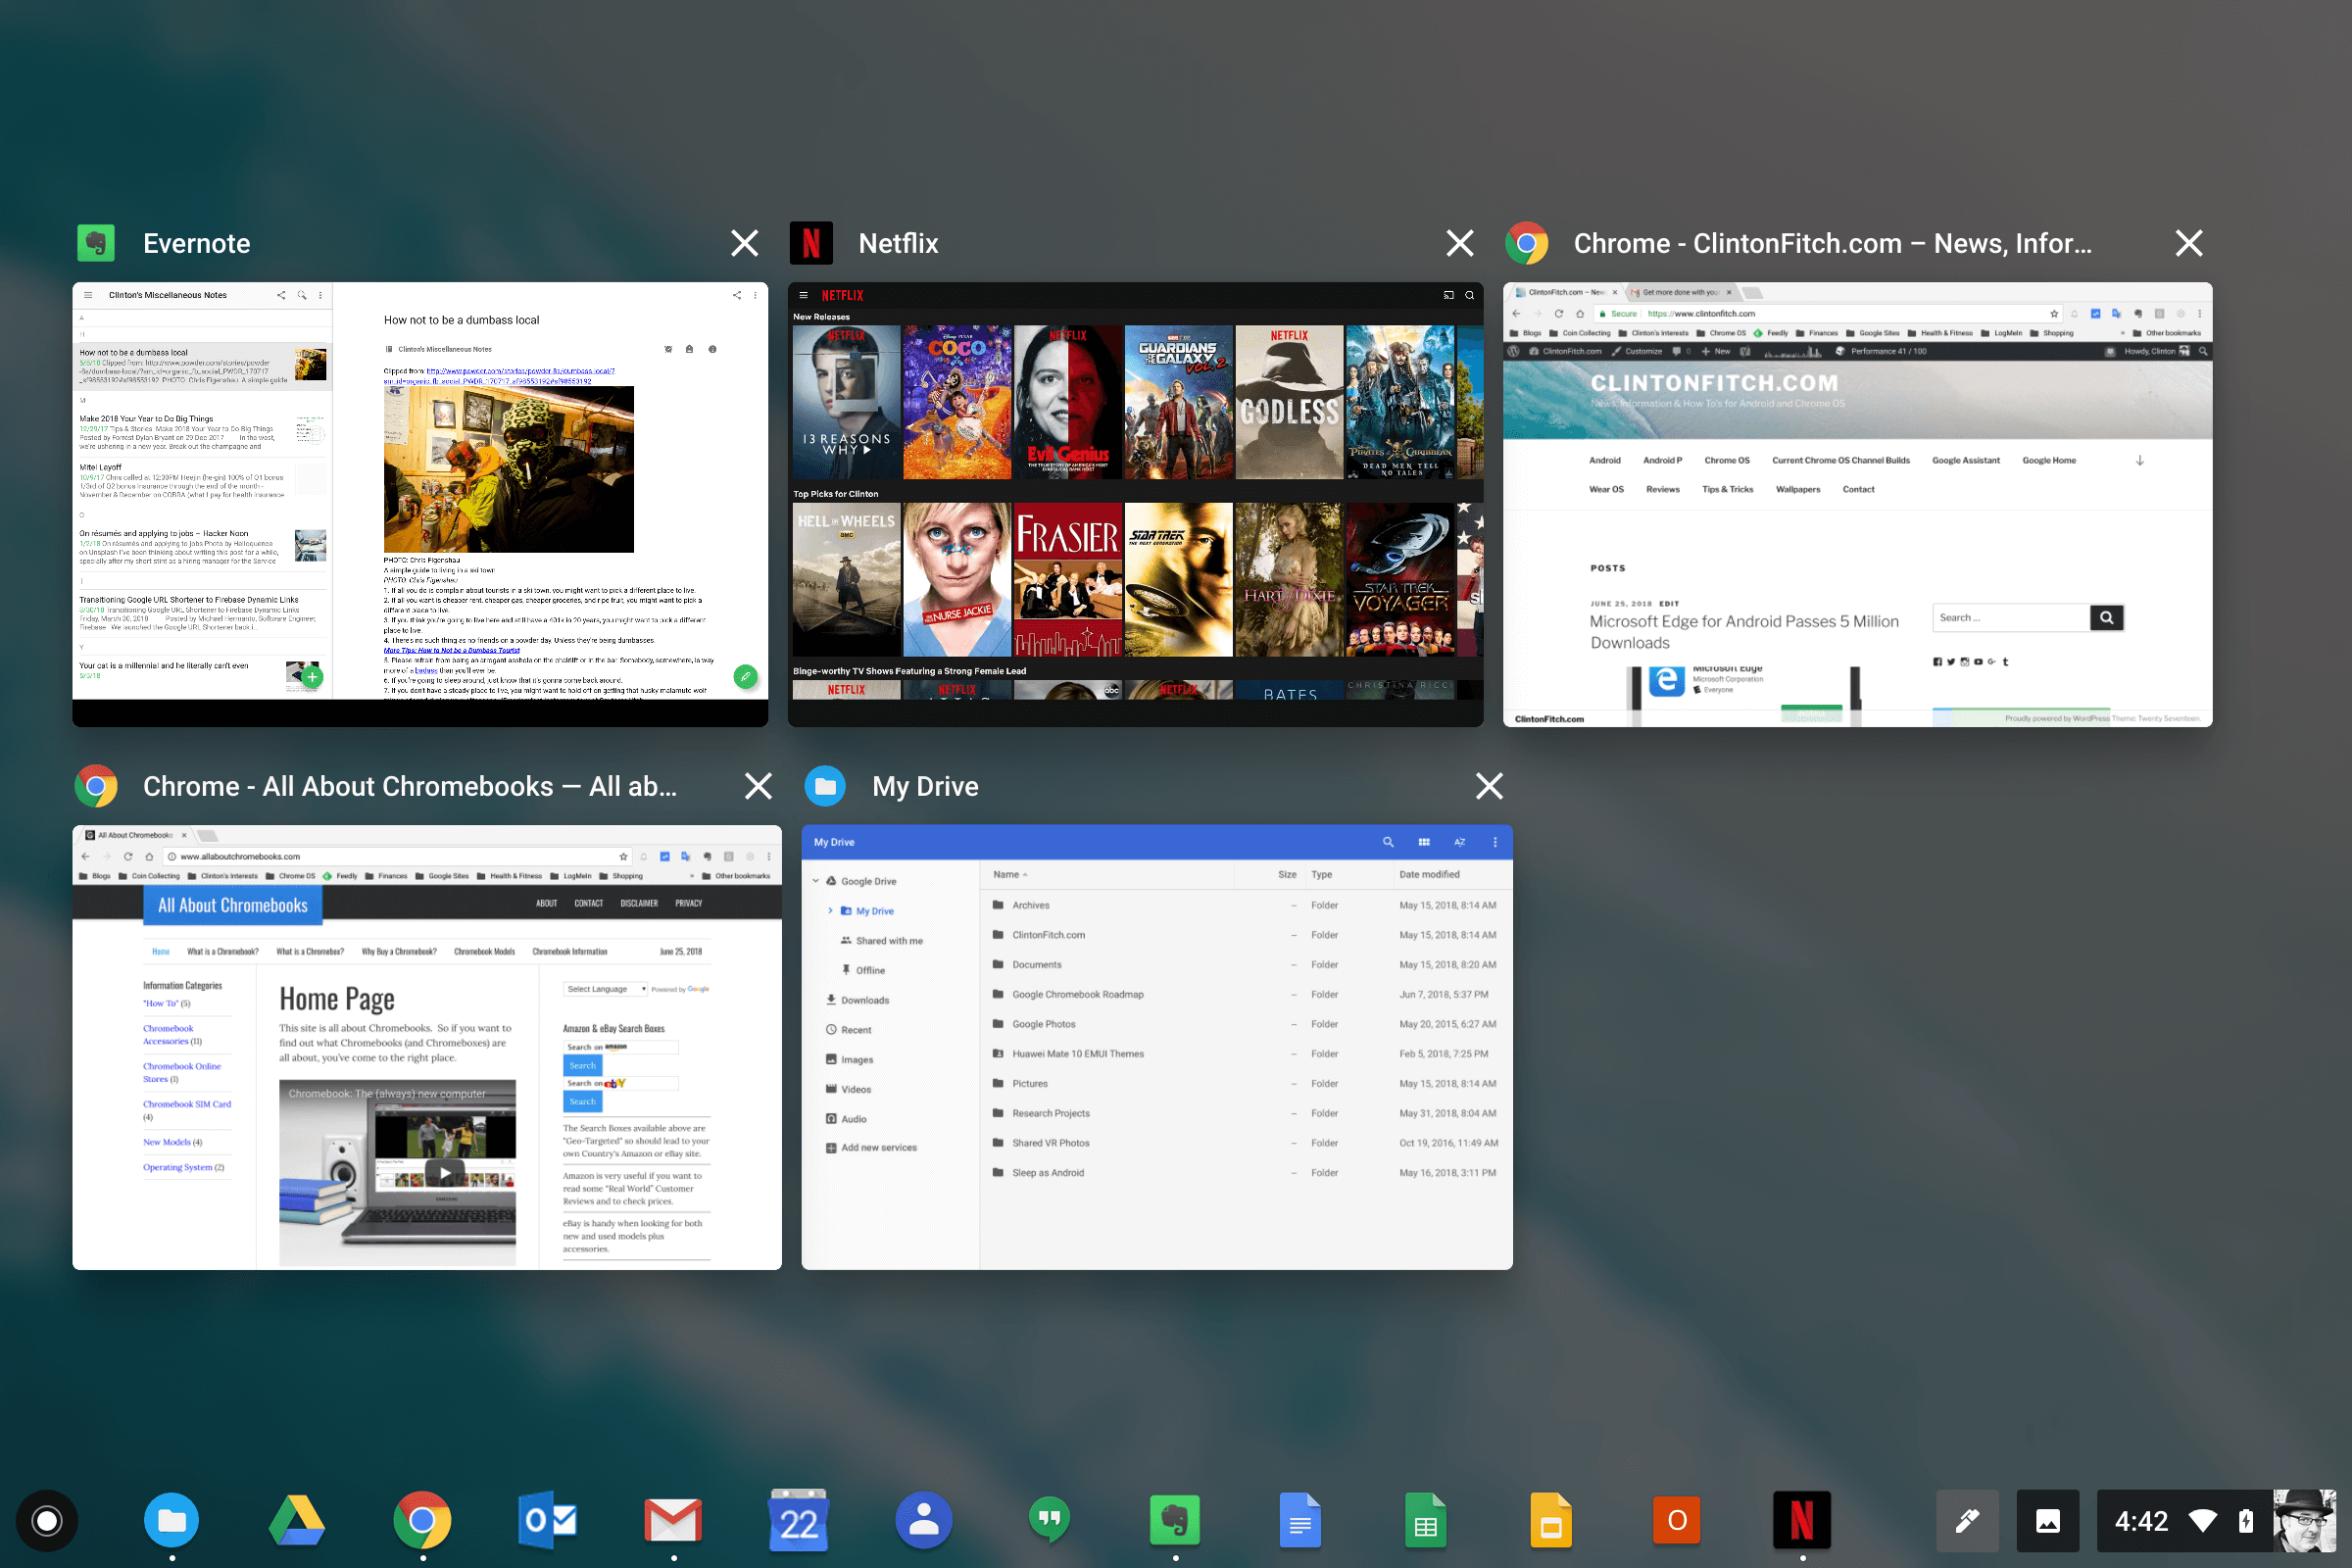Select Research Projects folder row
This screenshot has height=1568, width=2352.
click(1246, 1113)
